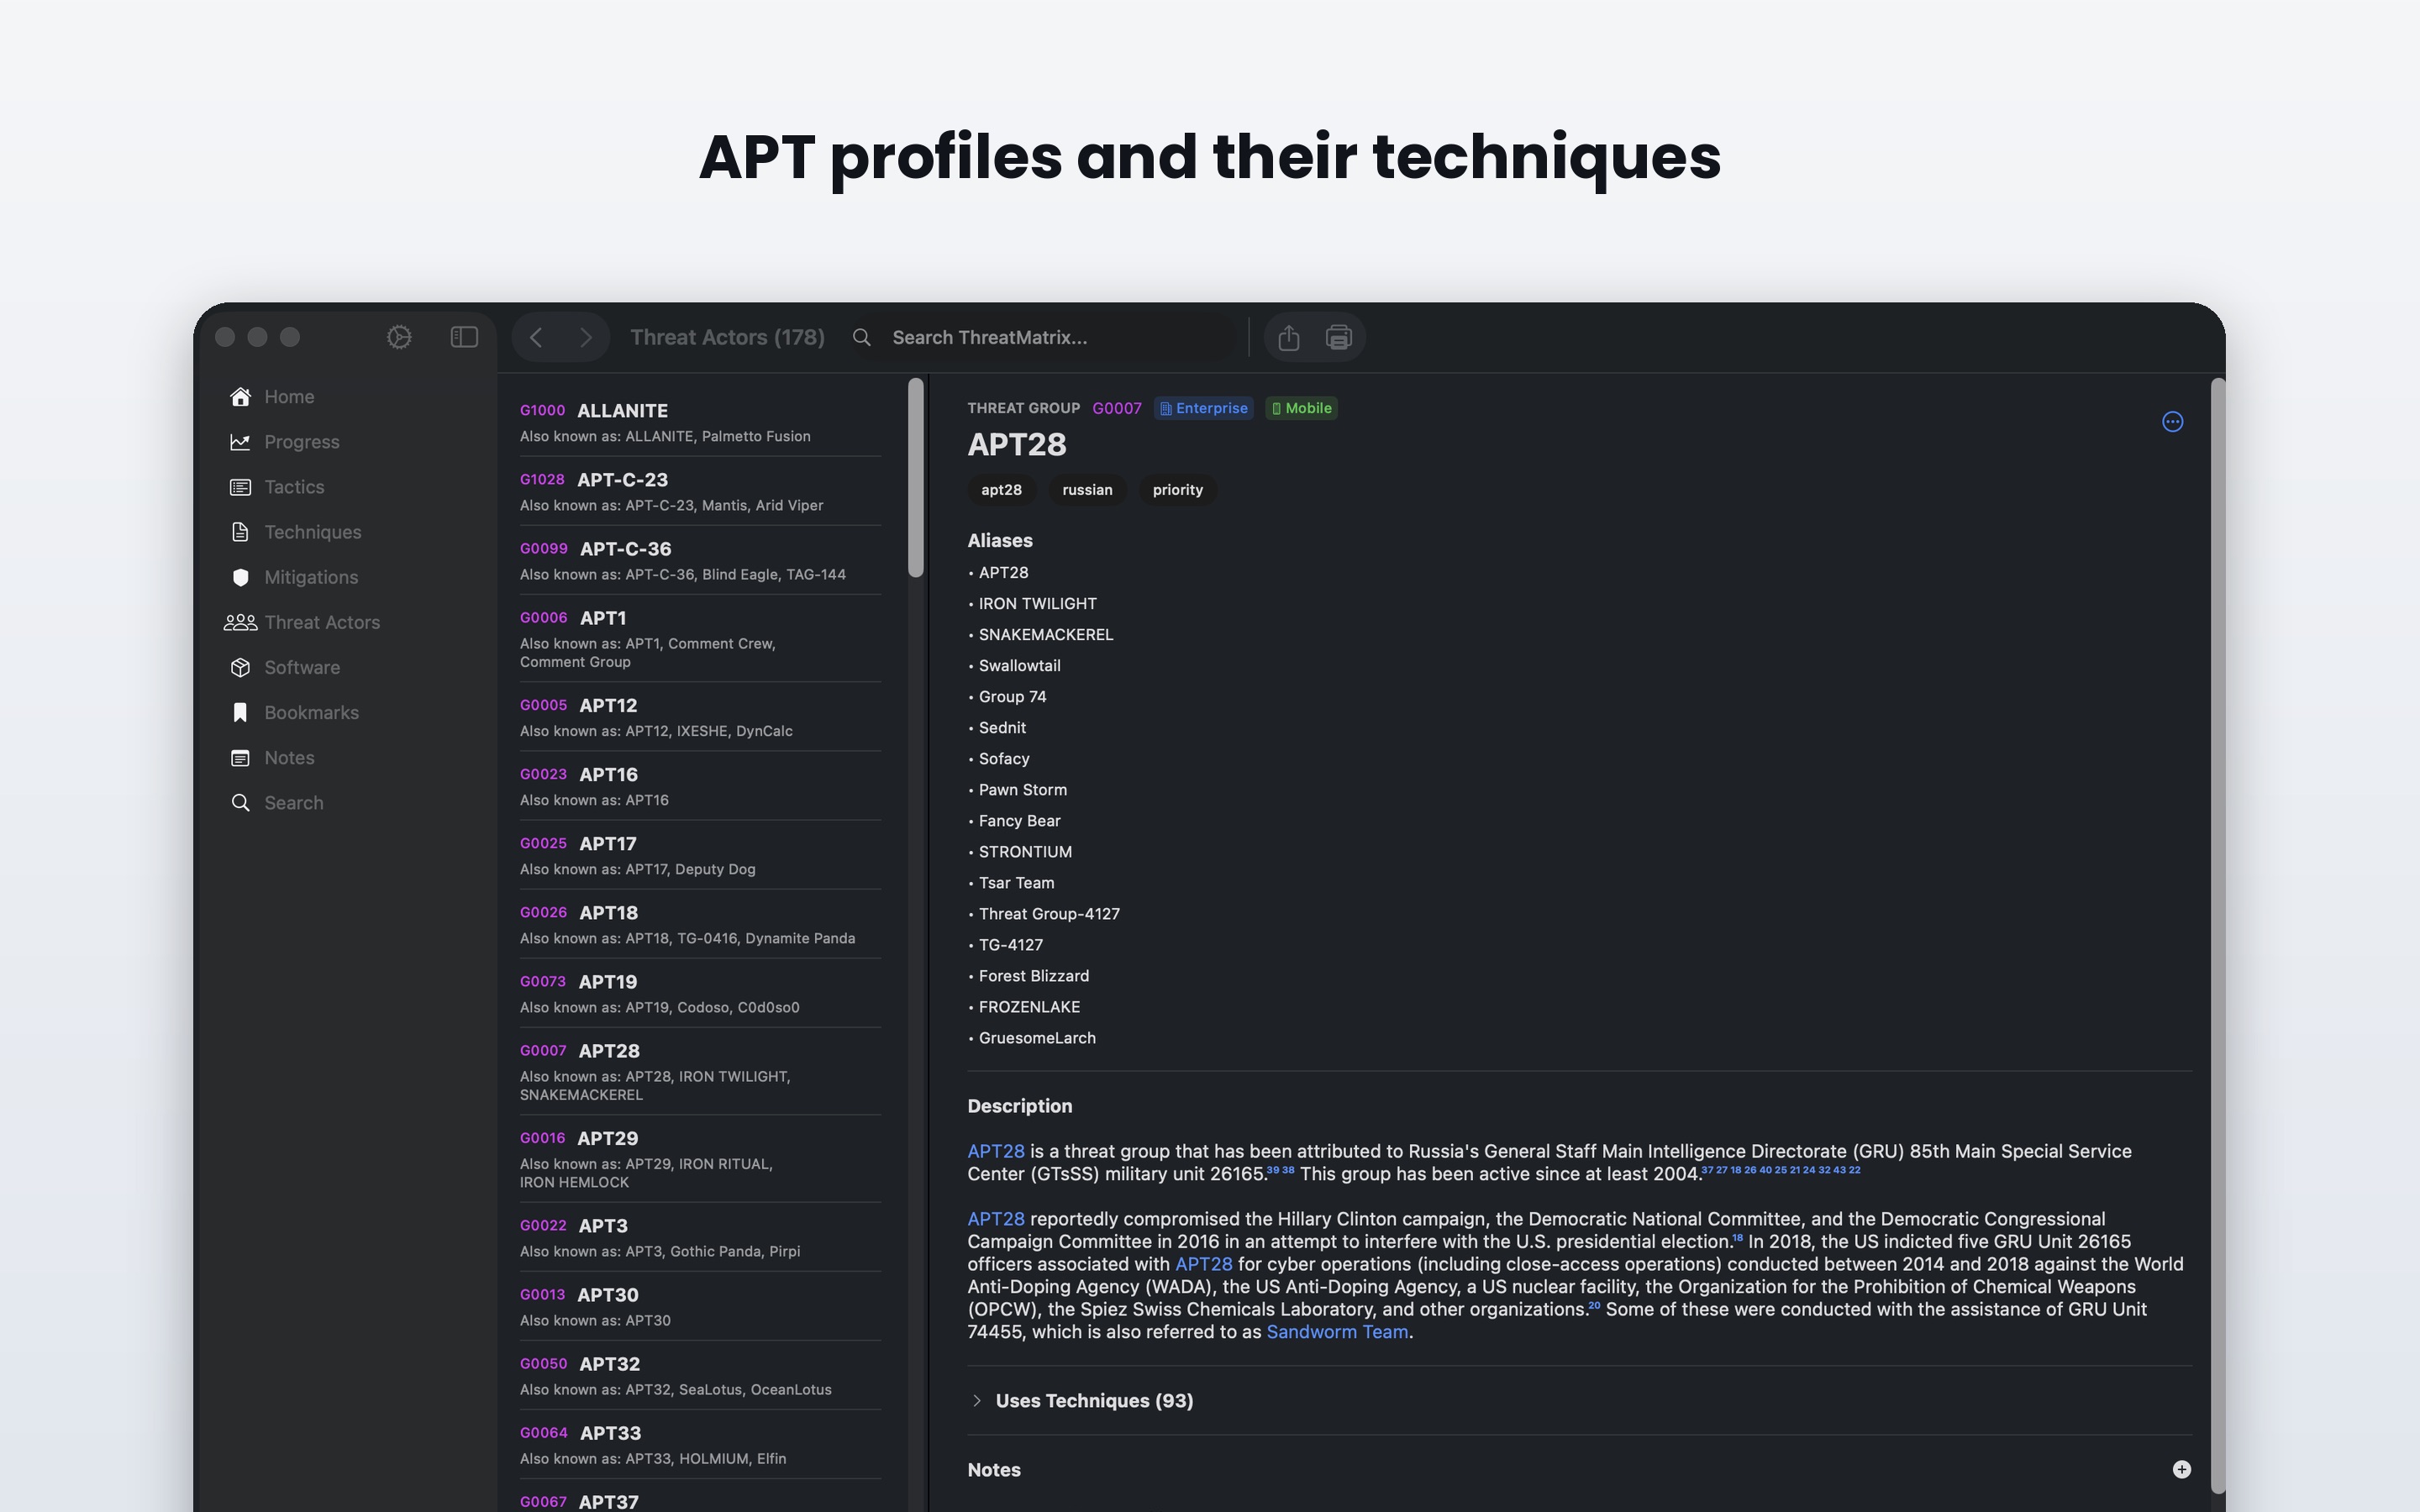2420x1512 pixels.
Task: Click the Bookmarks icon in sidebar
Action: 240,712
